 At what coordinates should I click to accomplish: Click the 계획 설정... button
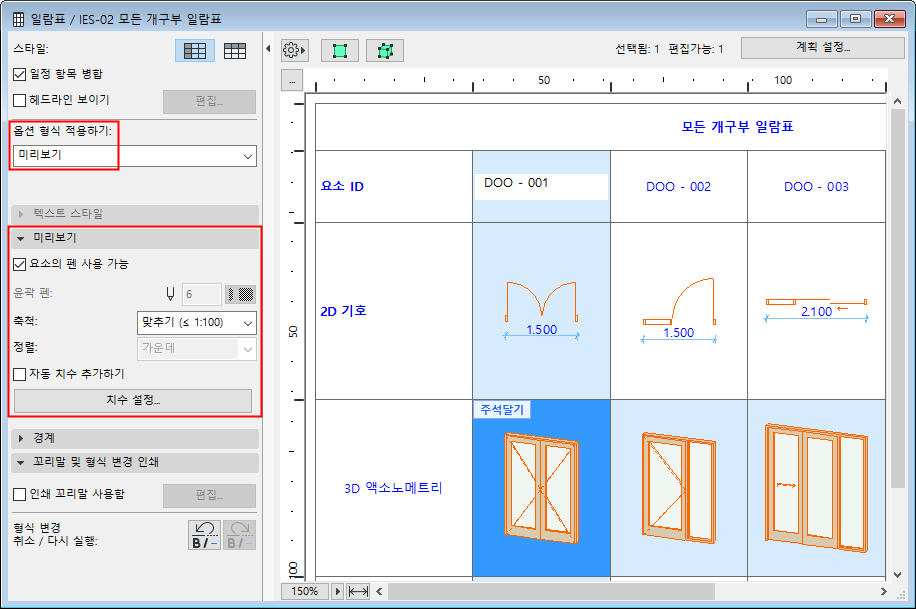coord(823,48)
